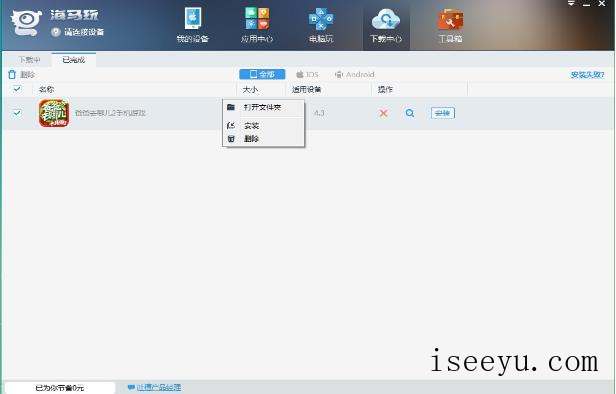Filter the list by Android
Screen dimensions: 616x394
tap(354, 74)
